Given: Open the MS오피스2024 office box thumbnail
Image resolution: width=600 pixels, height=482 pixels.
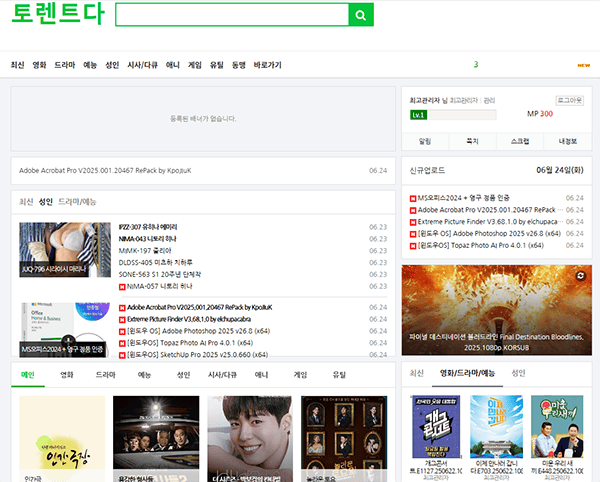Looking at the screenshot, I should tap(65, 330).
